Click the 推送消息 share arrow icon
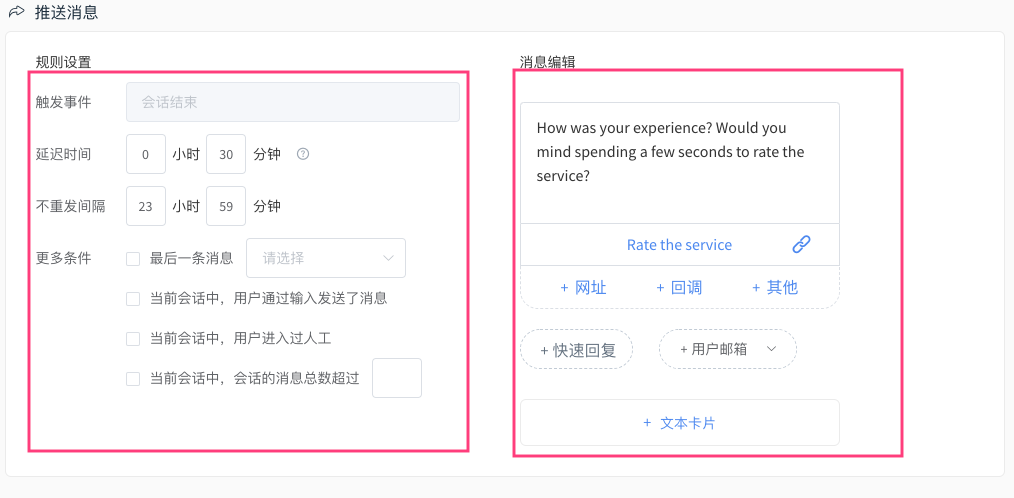Viewport: 1014px width, 498px height. click(16, 11)
